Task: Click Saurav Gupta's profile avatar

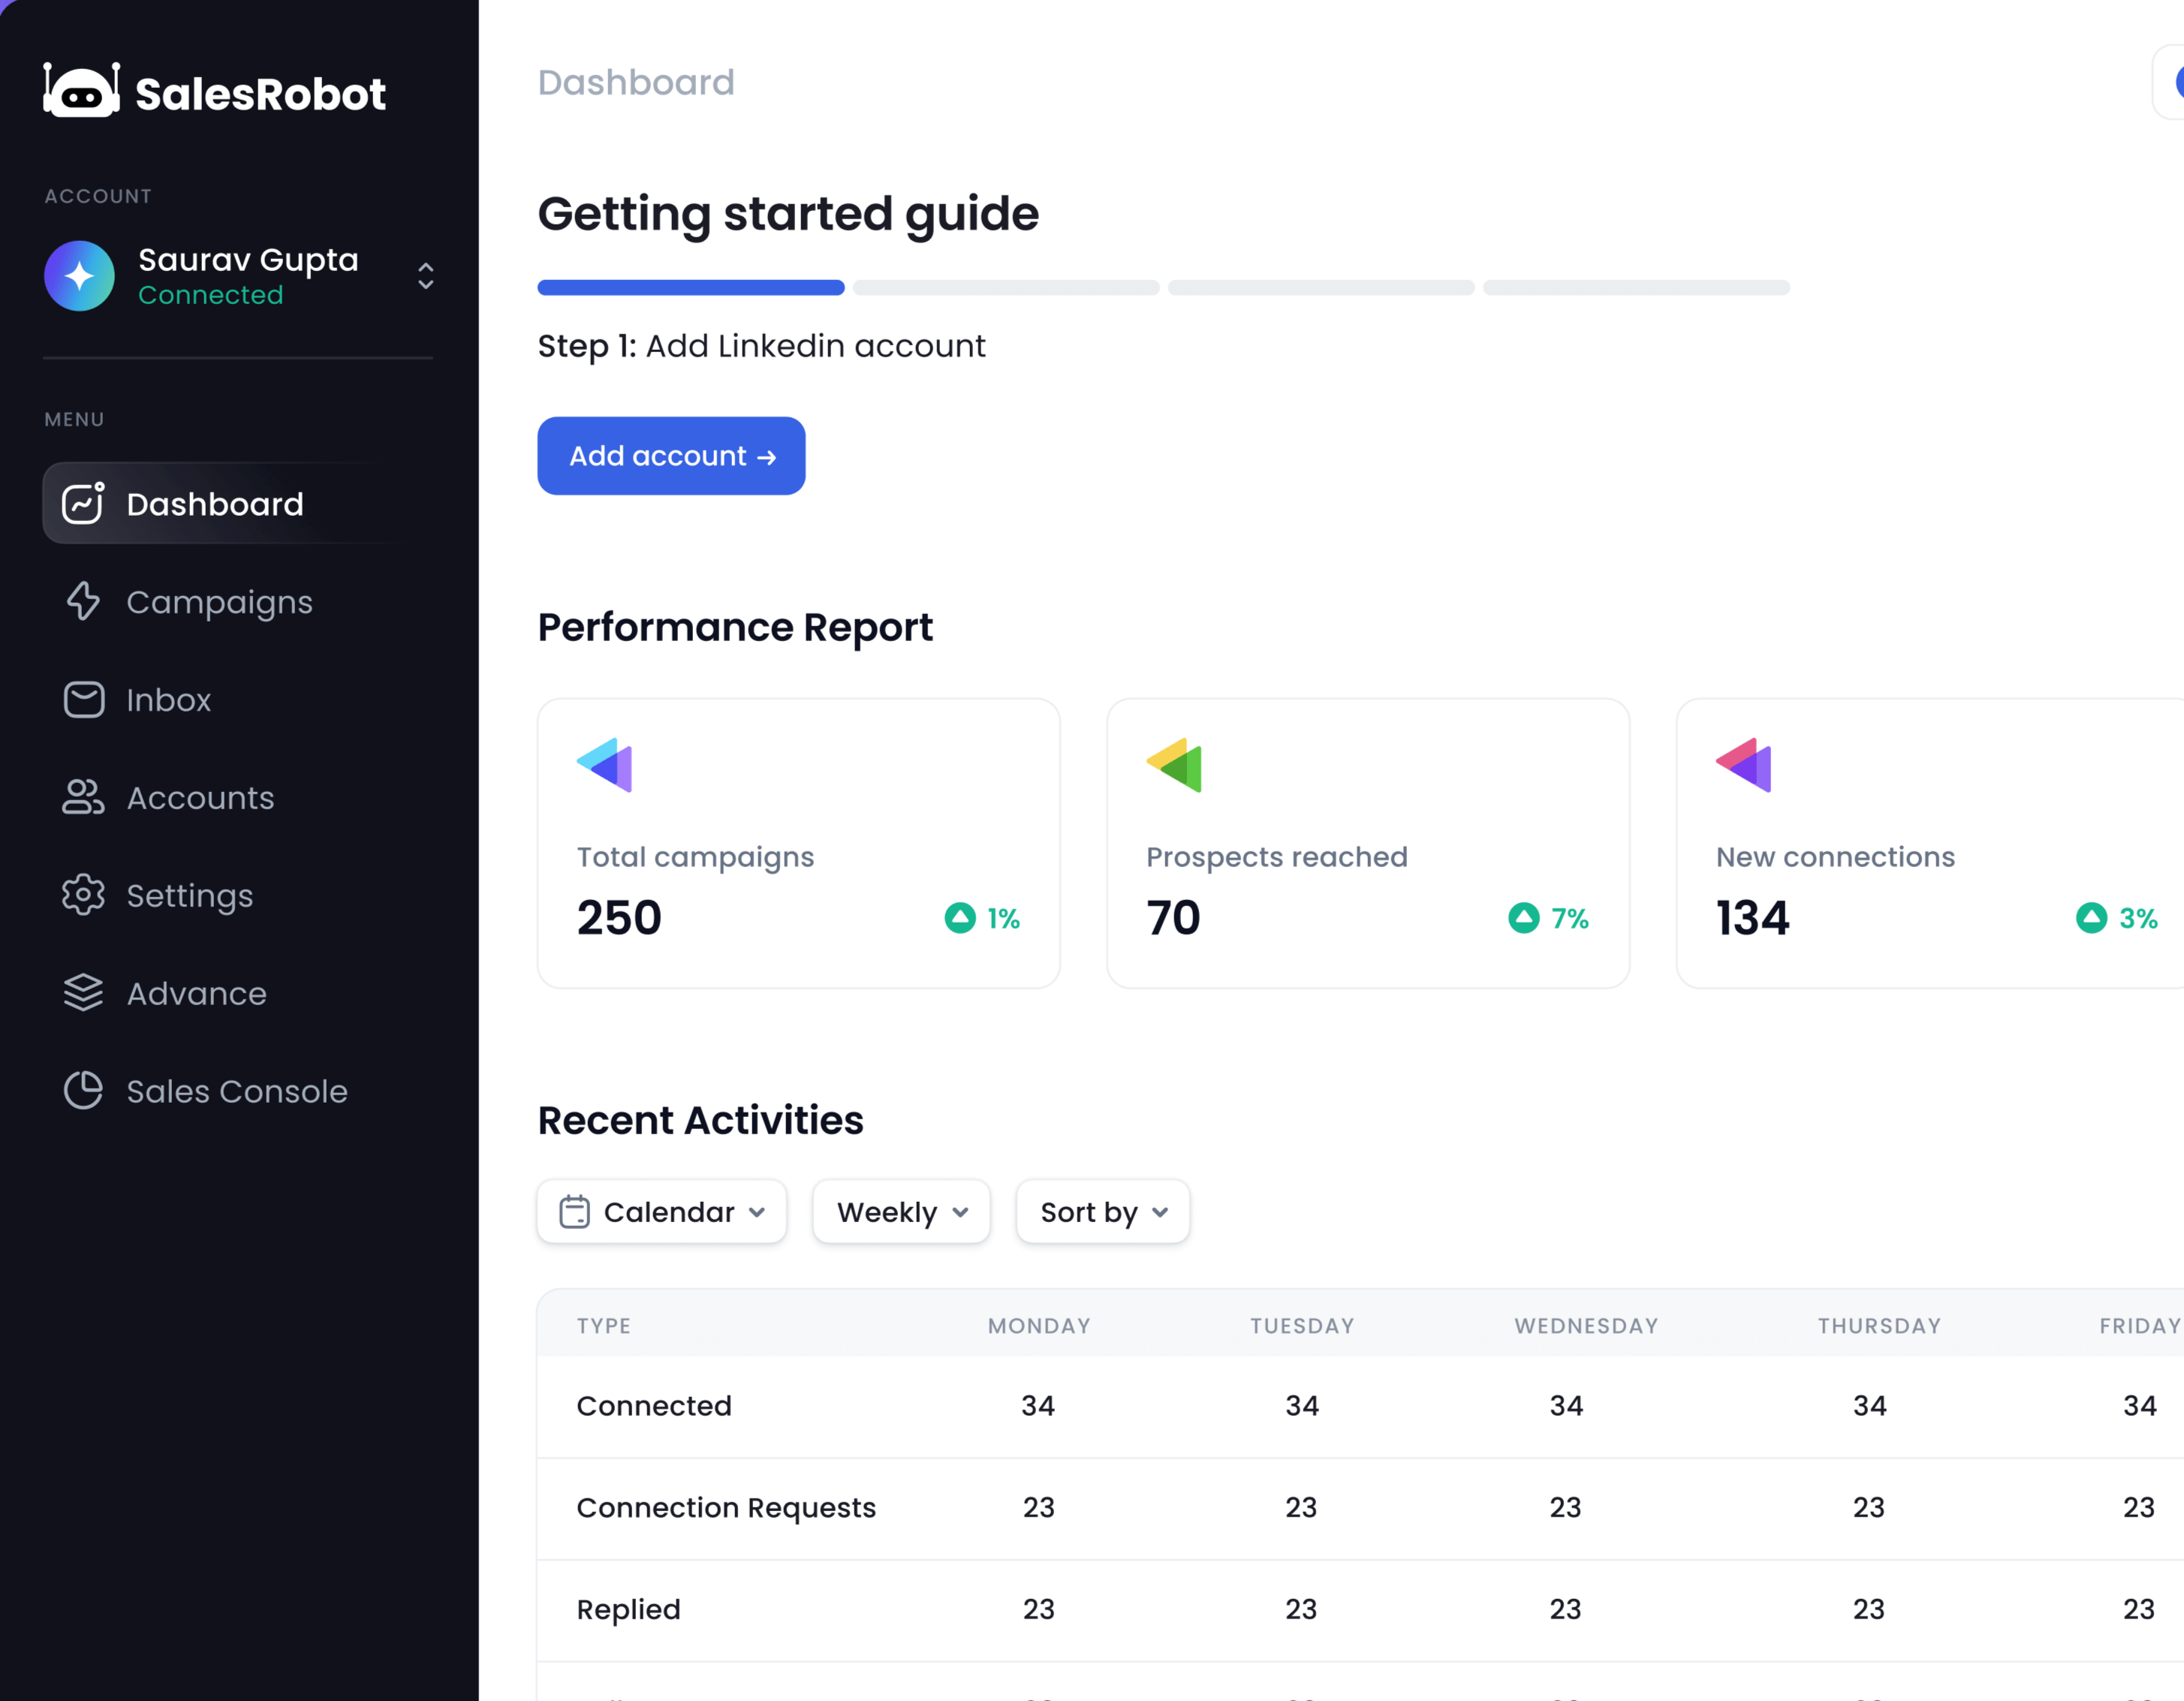Action: click(x=80, y=276)
